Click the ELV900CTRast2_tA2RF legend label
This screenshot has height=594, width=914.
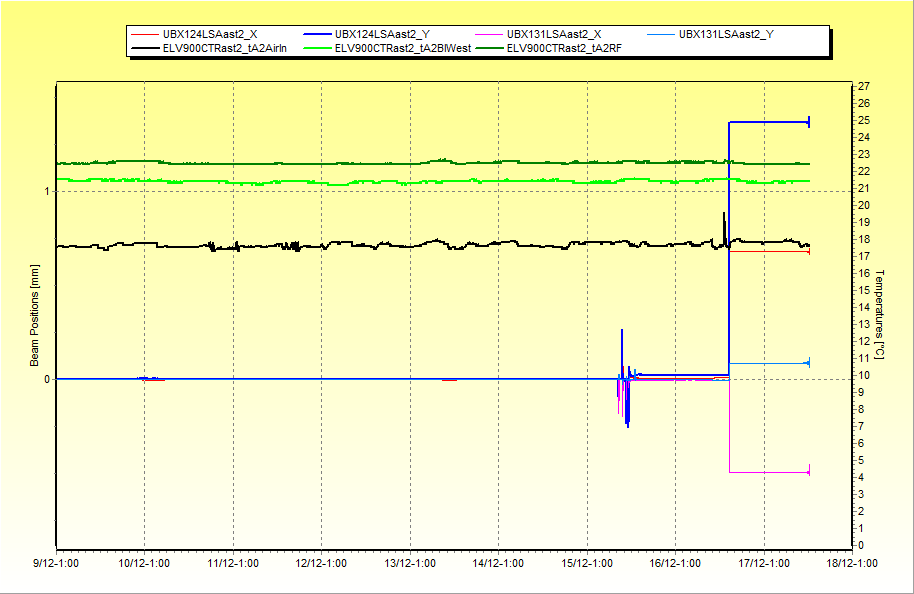pyautogui.click(x=564, y=47)
